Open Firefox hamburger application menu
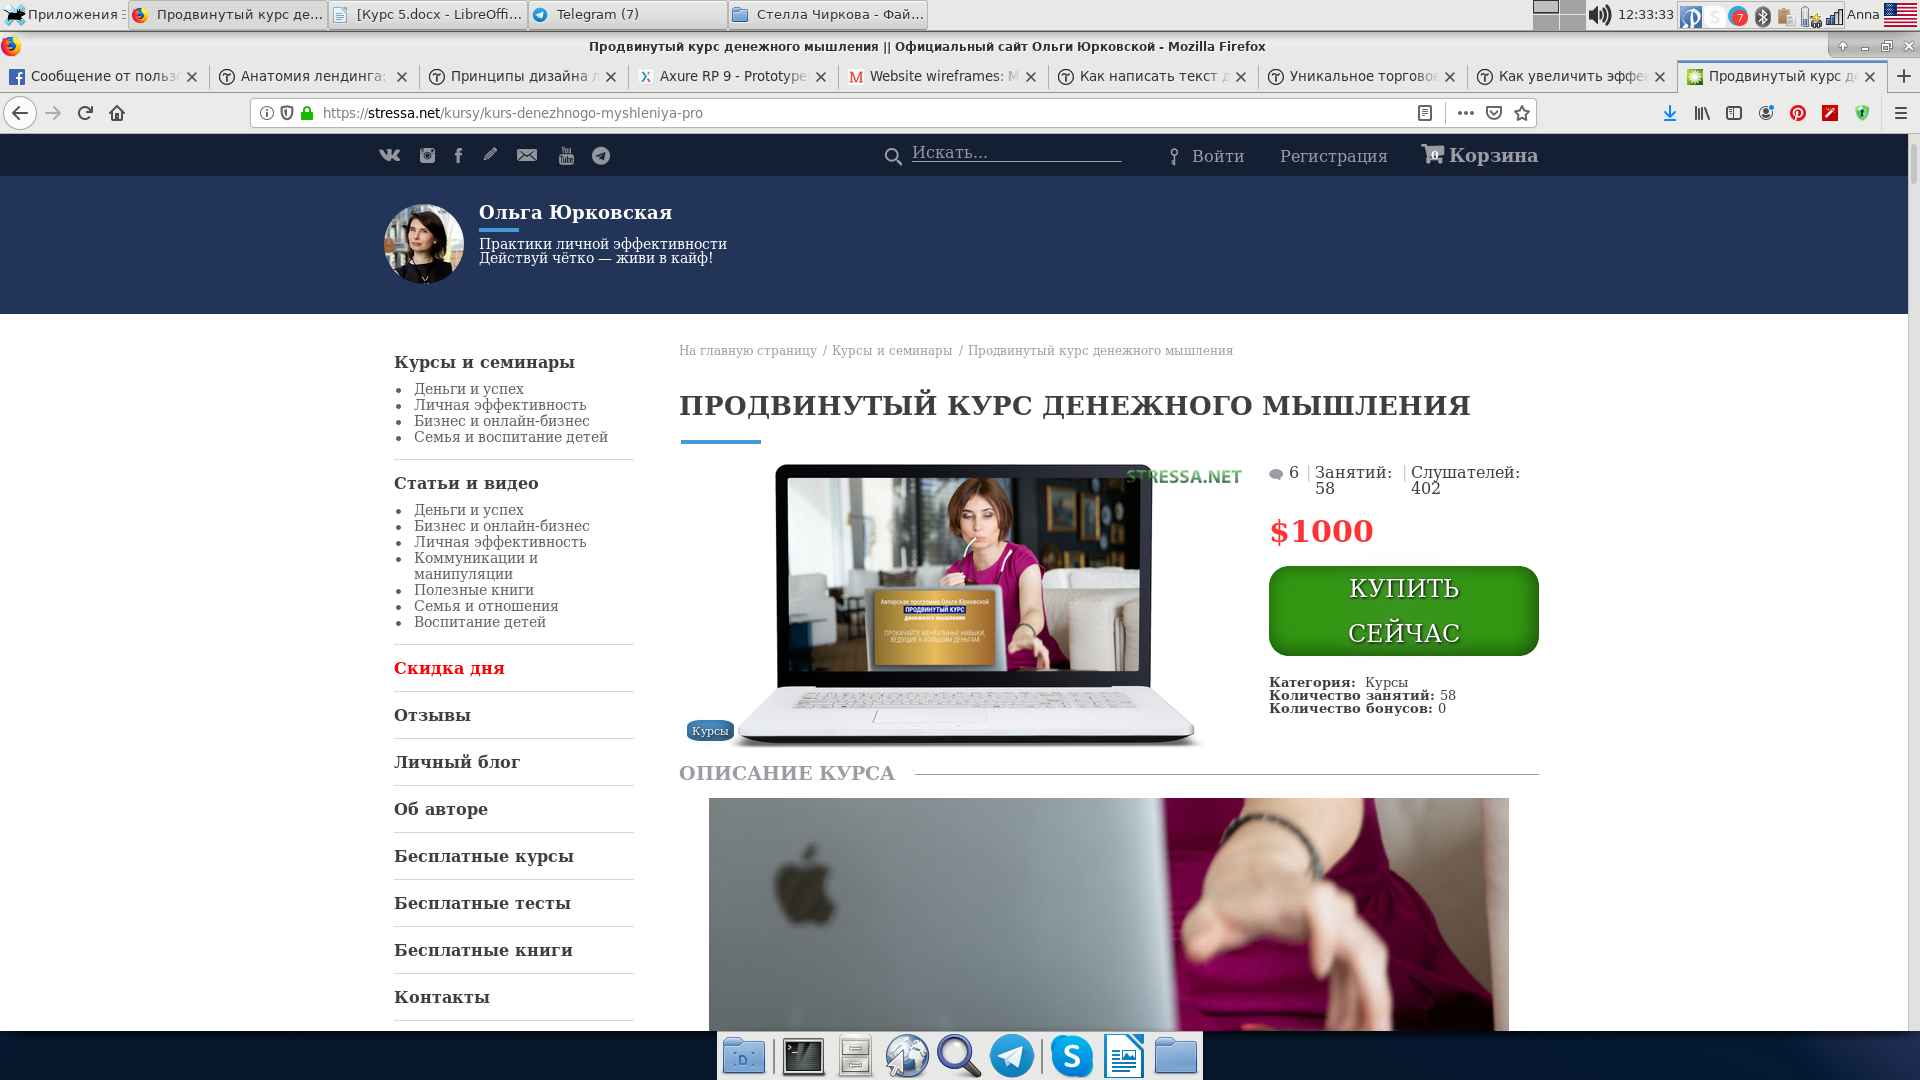 (1901, 113)
